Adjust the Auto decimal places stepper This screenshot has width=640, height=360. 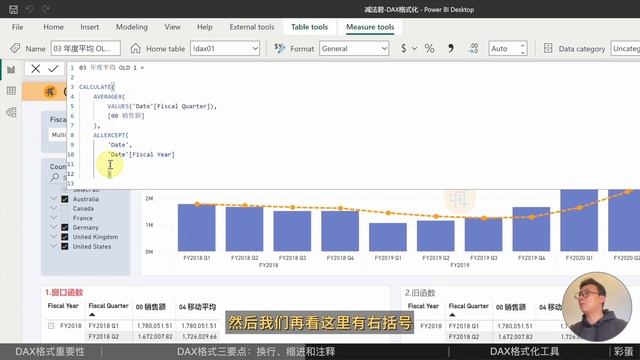click(x=523, y=49)
